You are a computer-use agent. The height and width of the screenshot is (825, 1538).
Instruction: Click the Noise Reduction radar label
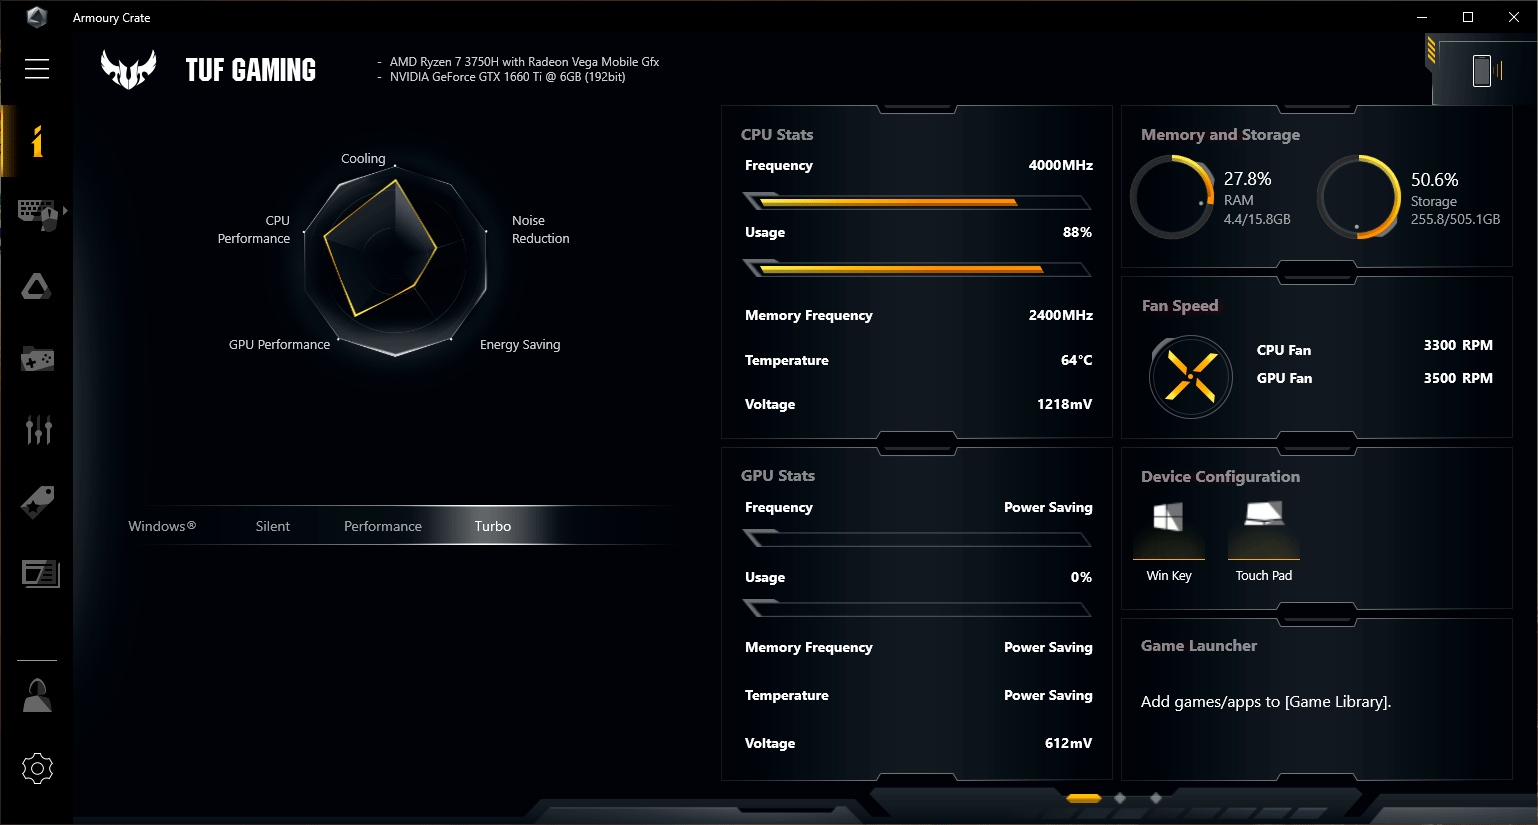541,229
